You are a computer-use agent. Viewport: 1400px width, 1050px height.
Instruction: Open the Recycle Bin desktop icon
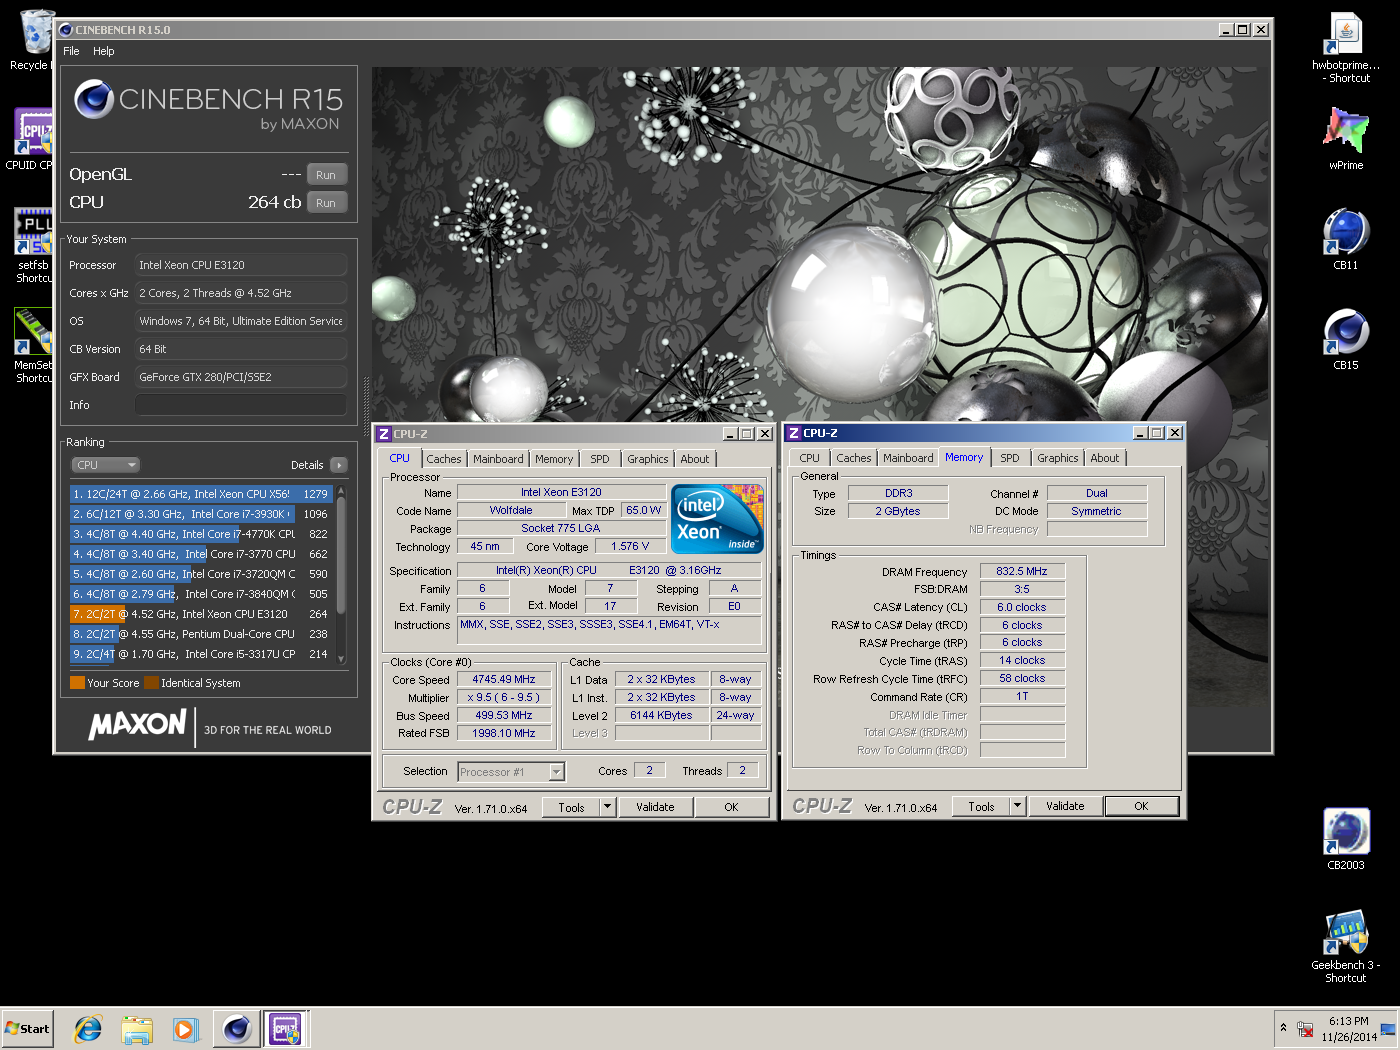click(32, 40)
